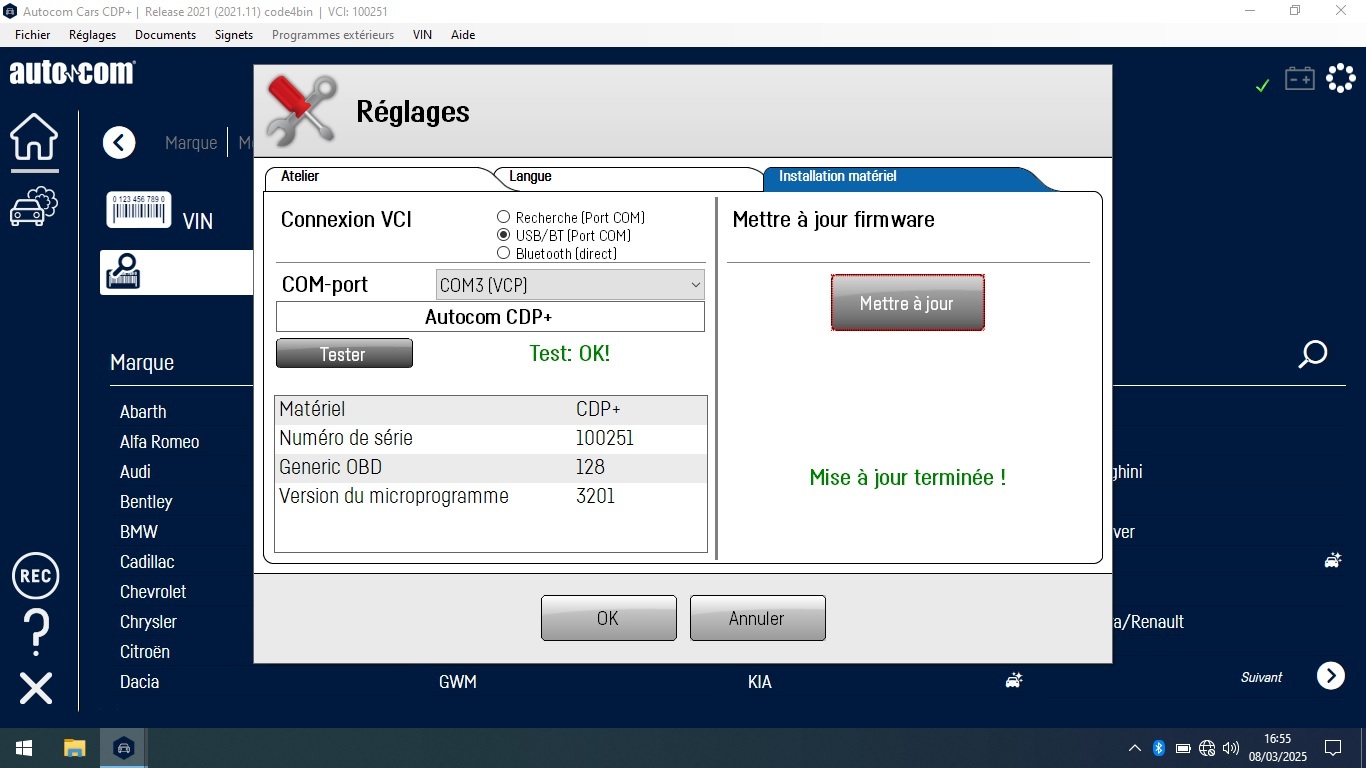Click the car icon in the Cadillac row
Image resolution: width=1366 pixels, height=768 pixels.
(1332, 561)
